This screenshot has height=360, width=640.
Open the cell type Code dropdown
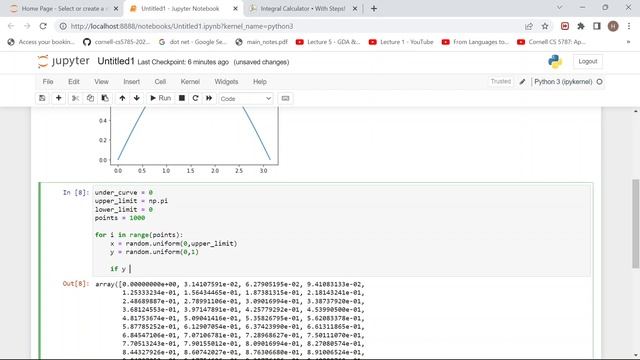pos(246,99)
